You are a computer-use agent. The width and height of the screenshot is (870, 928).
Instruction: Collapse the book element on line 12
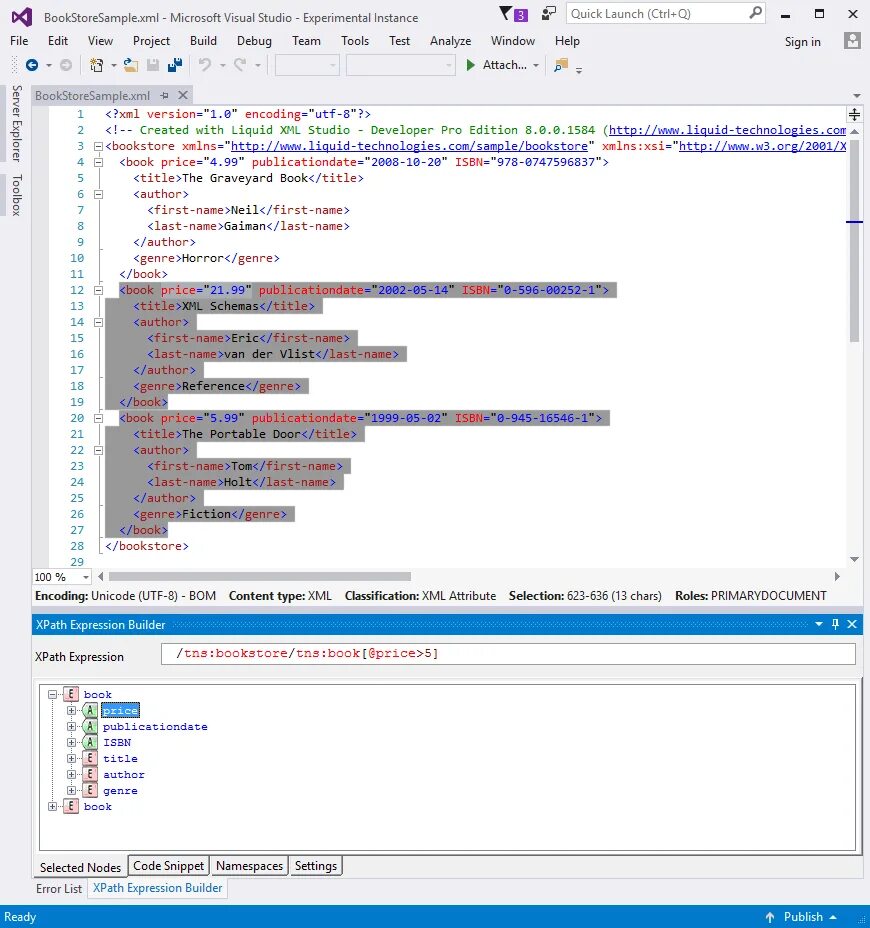tap(99, 290)
